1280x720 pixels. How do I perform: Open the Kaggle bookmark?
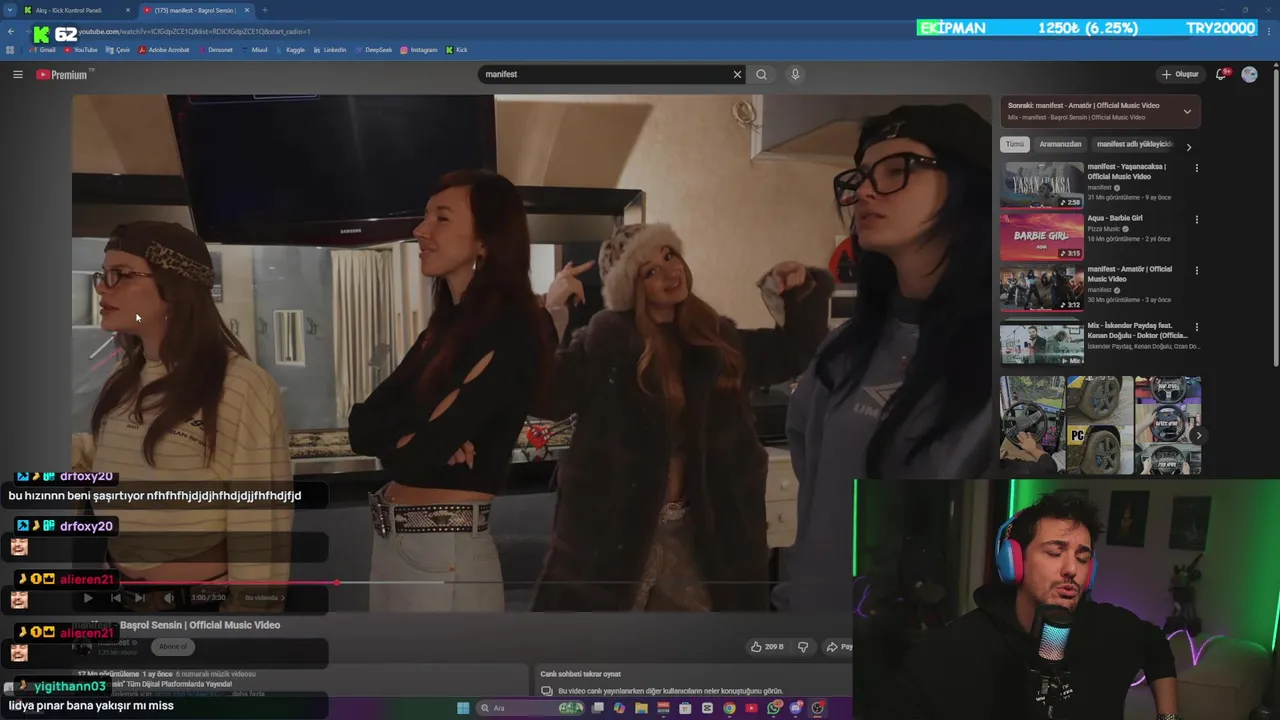coord(290,50)
